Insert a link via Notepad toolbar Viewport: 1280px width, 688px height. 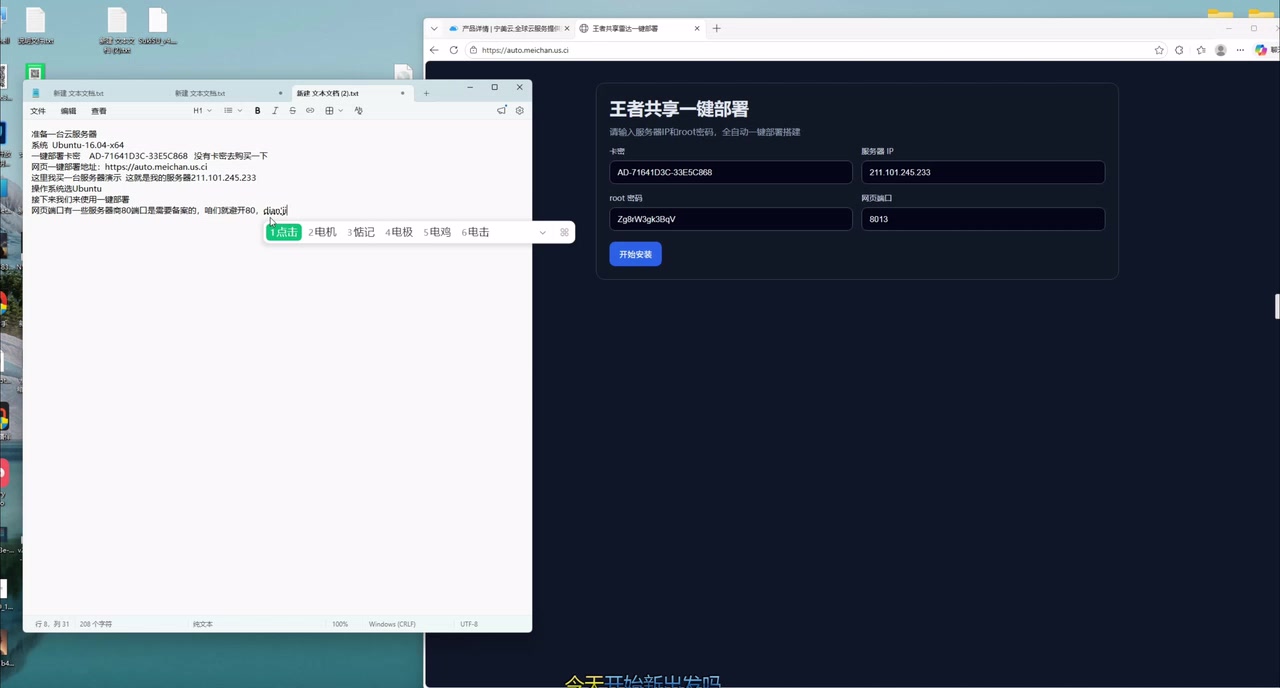(310, 111)
